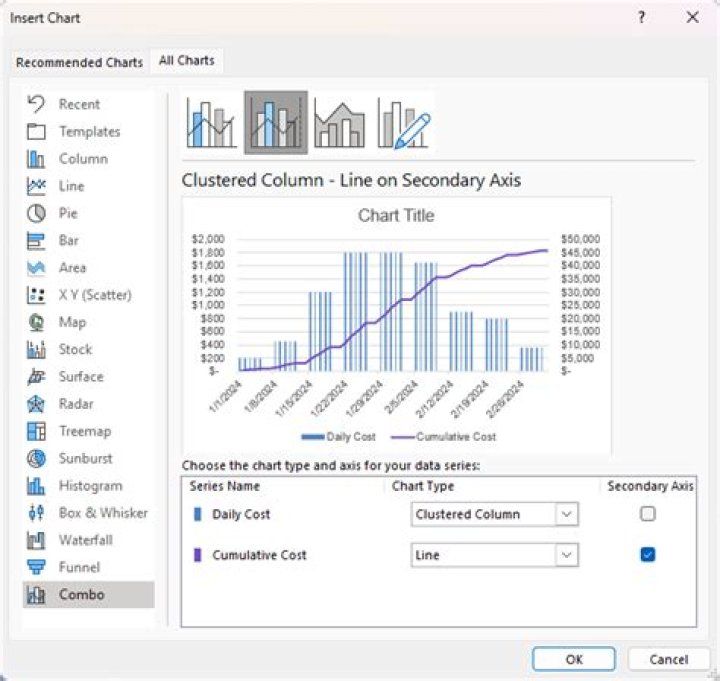Select the All Charts tab
720x681 pixels.
tap(186, 61)
